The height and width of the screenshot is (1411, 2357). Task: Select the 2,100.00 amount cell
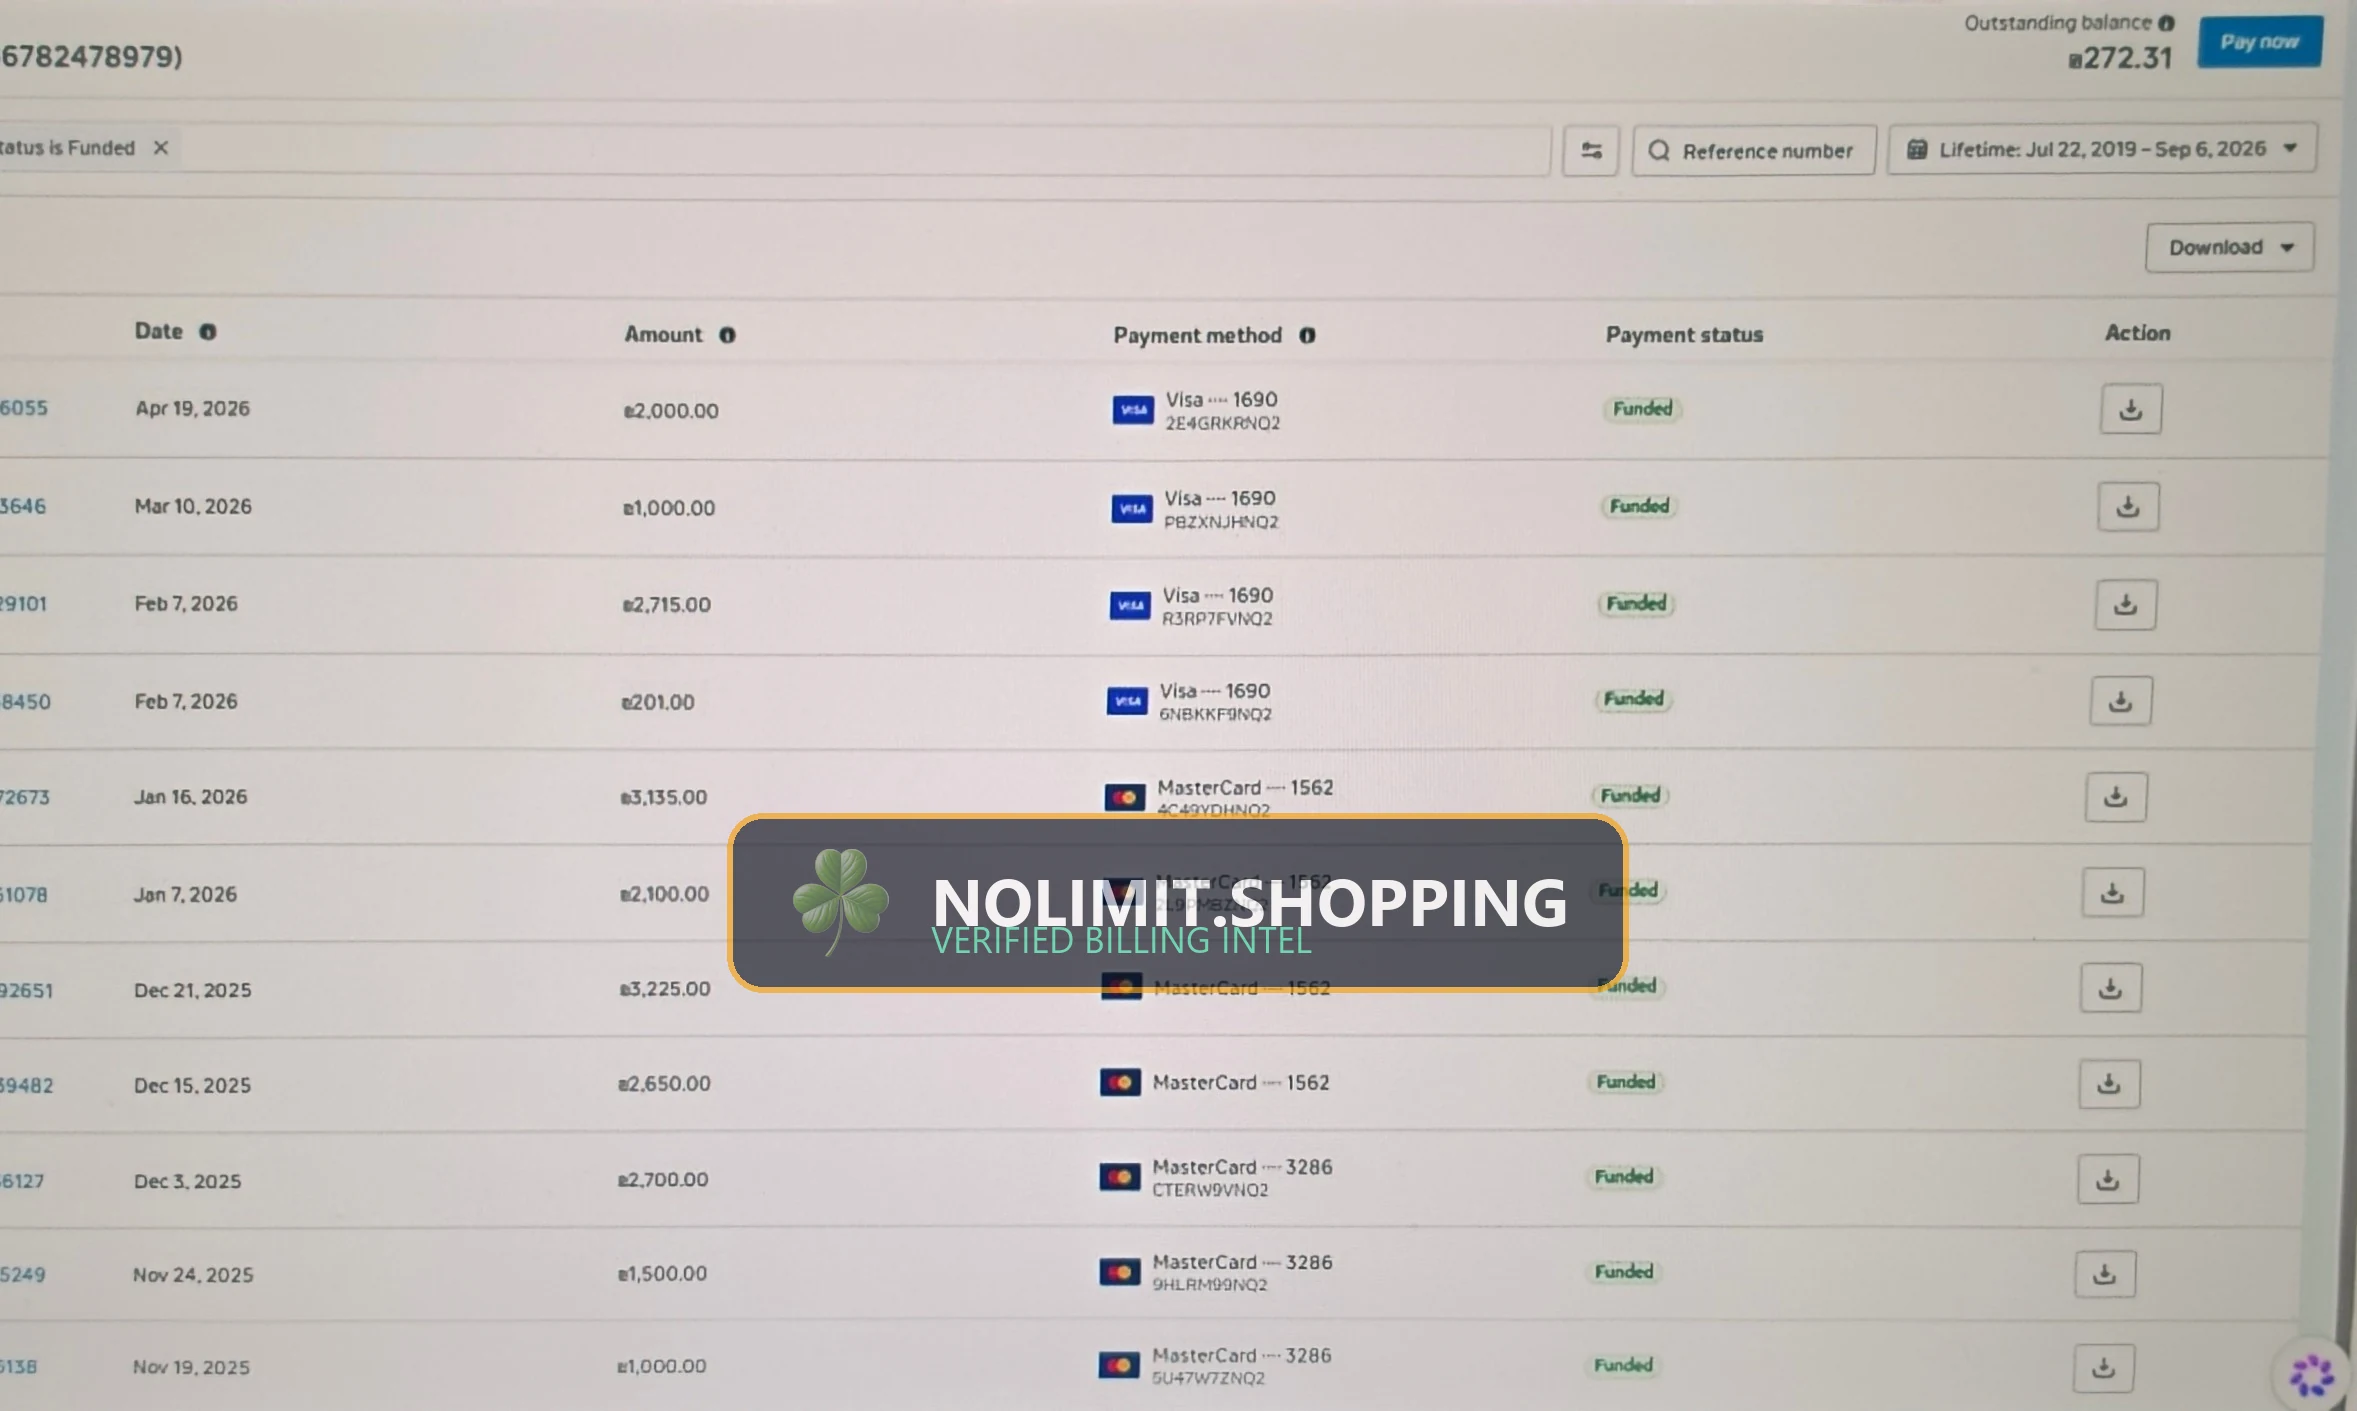(664, 894)
